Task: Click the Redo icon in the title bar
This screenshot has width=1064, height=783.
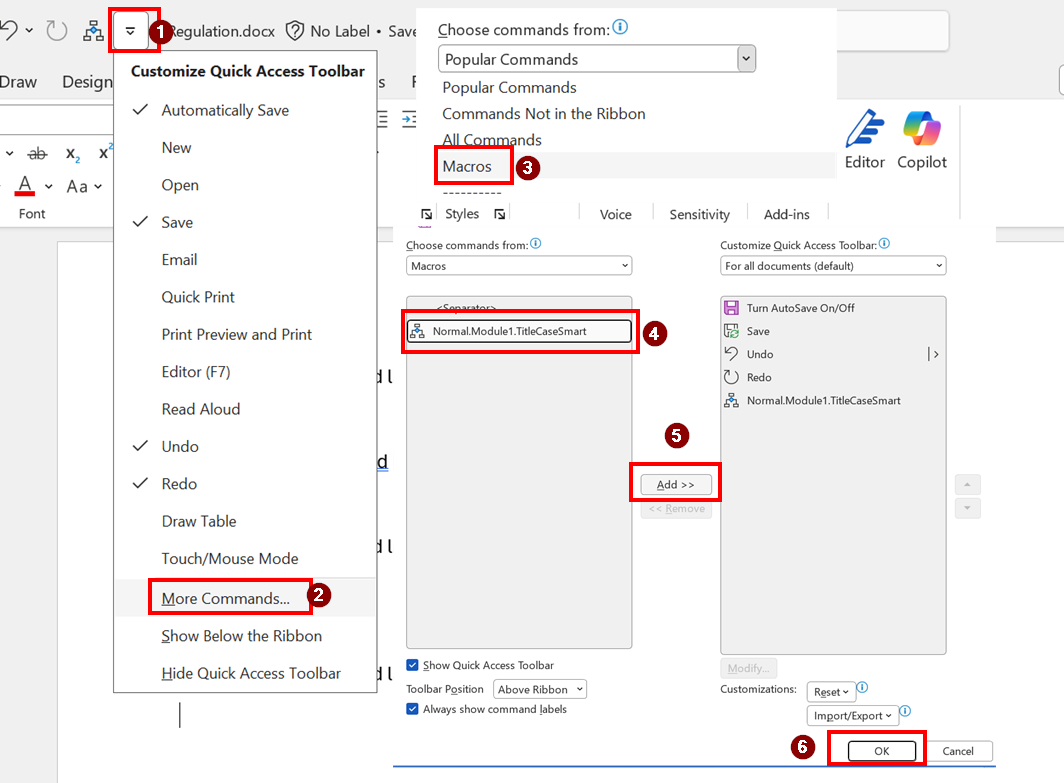Action: 56,31
